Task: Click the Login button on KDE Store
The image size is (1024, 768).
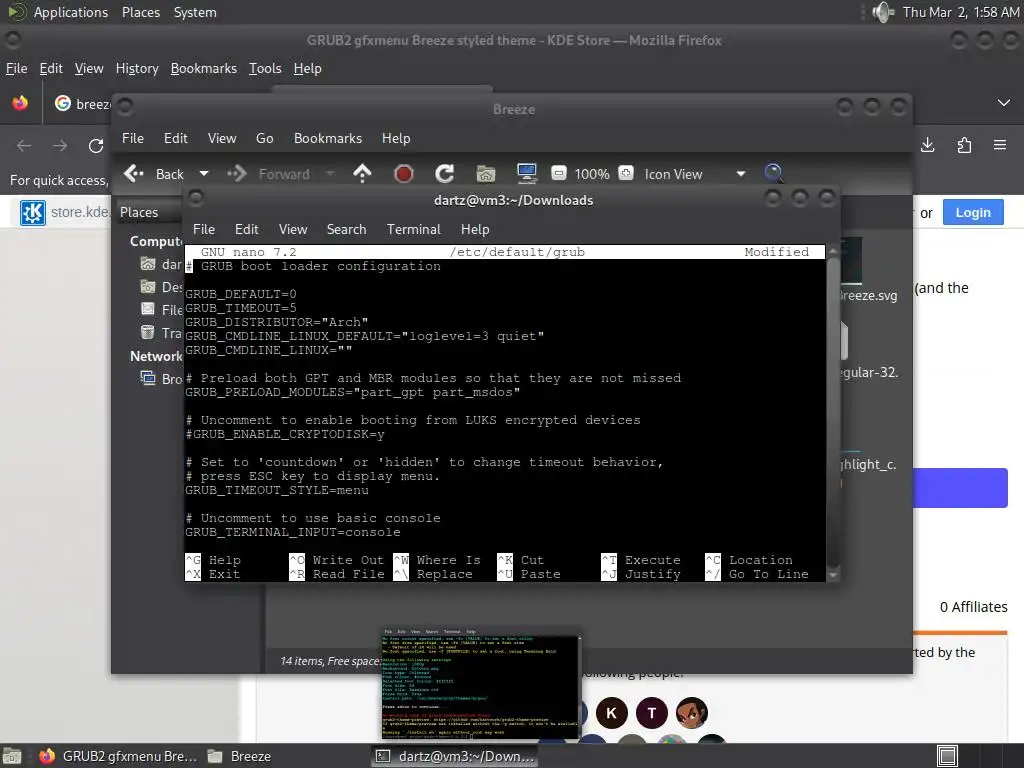Action: coord(973,212)
